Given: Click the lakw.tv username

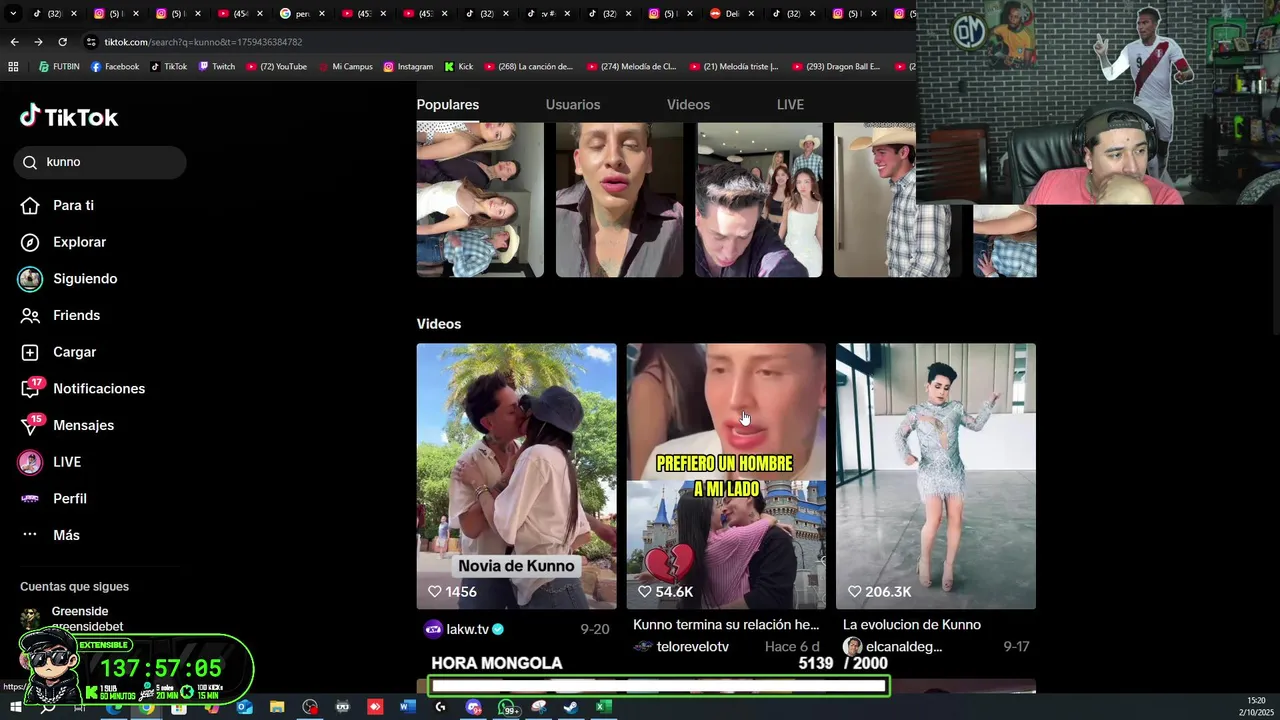Looking at the screenshot, I should coord(467,629).
